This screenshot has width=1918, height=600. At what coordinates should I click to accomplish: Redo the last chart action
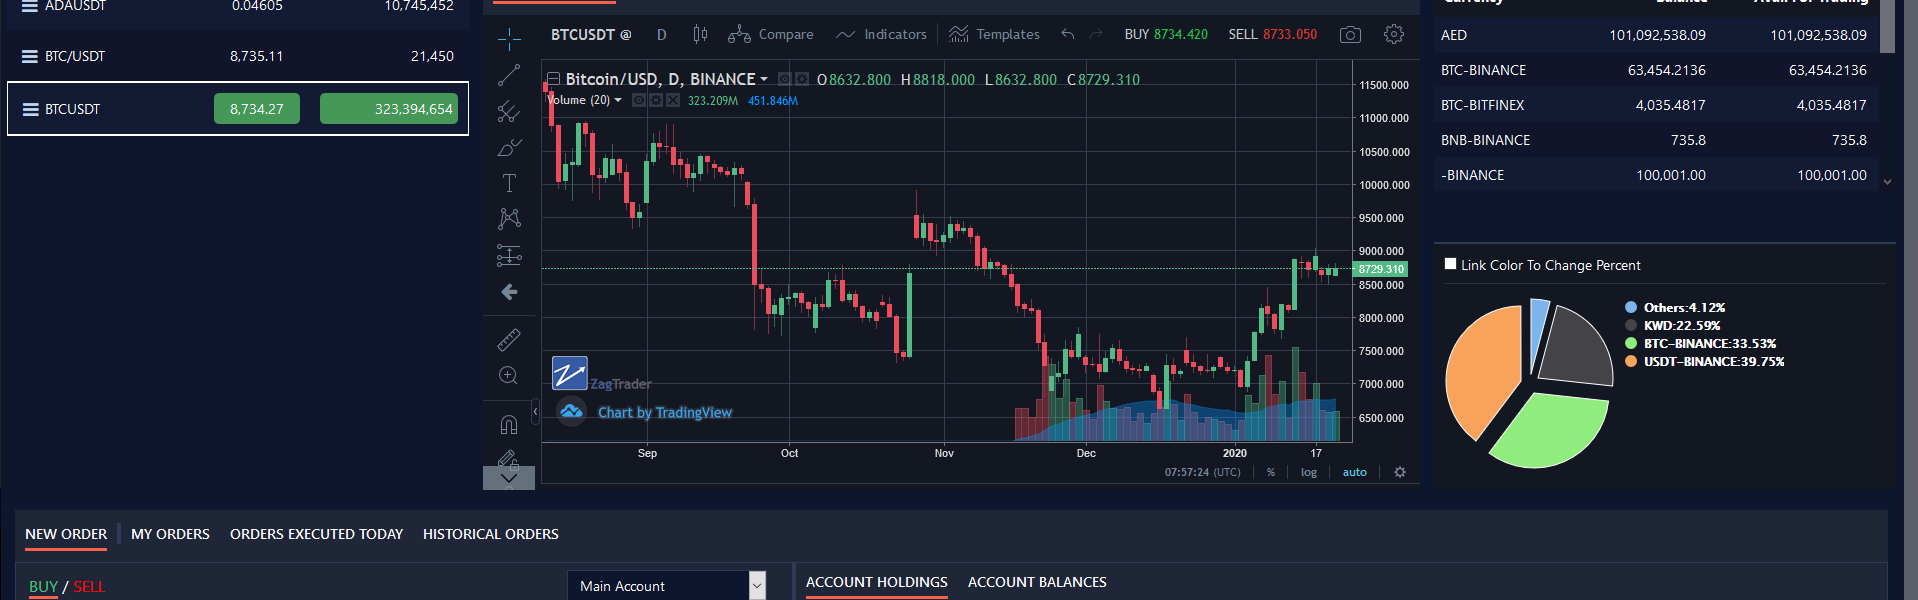coord(1096,34)
